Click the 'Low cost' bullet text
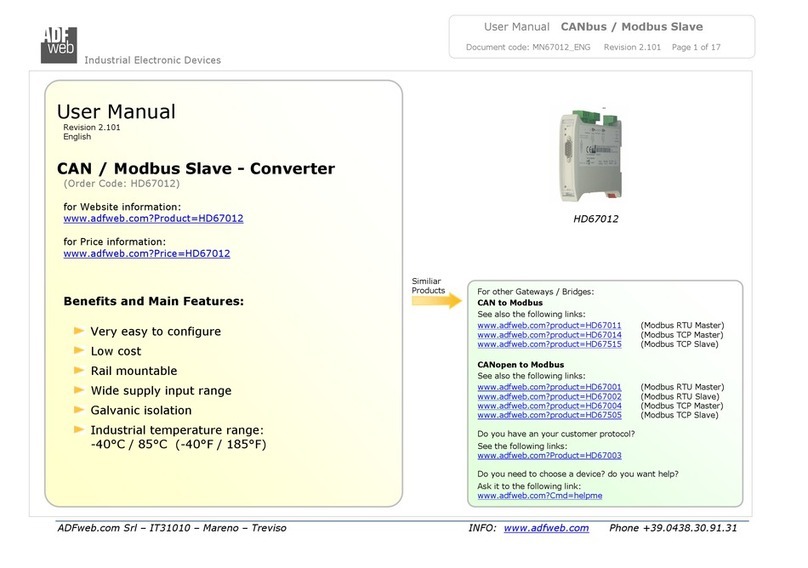The image size is (808, 568). [115, 351]
